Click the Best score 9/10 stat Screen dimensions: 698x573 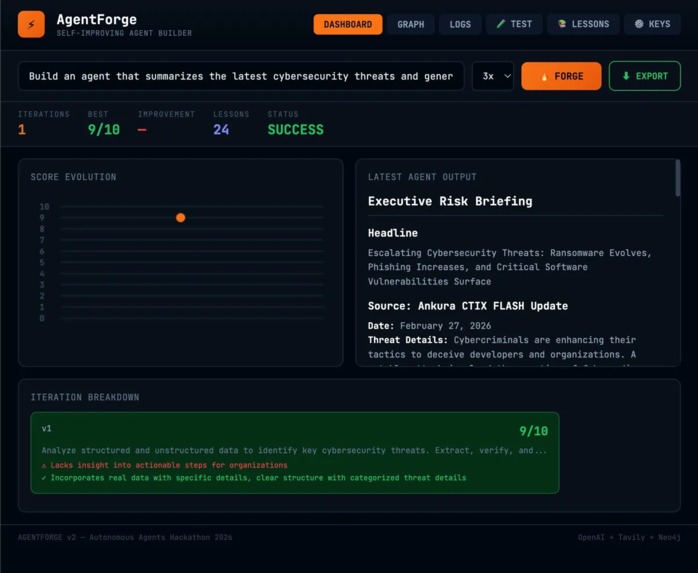click(x=104, y=130)
